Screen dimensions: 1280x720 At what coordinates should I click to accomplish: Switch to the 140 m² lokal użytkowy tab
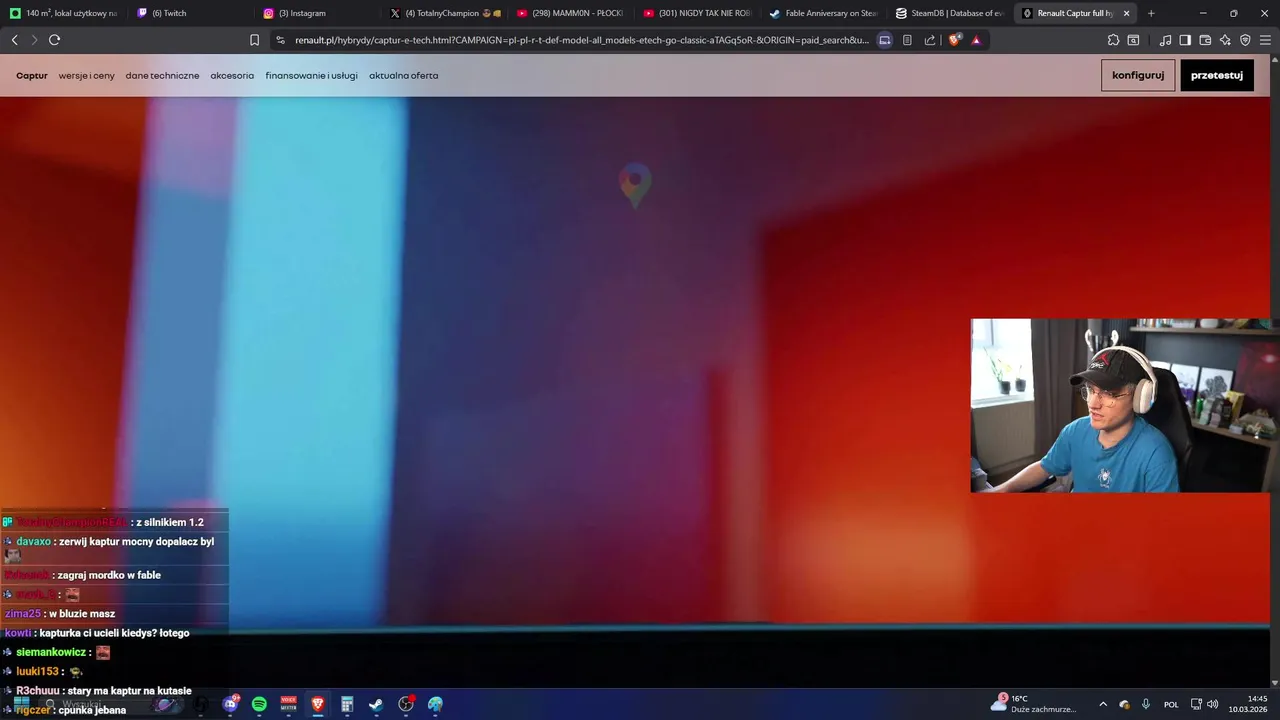pyautogui.click(x=64, y=13)
